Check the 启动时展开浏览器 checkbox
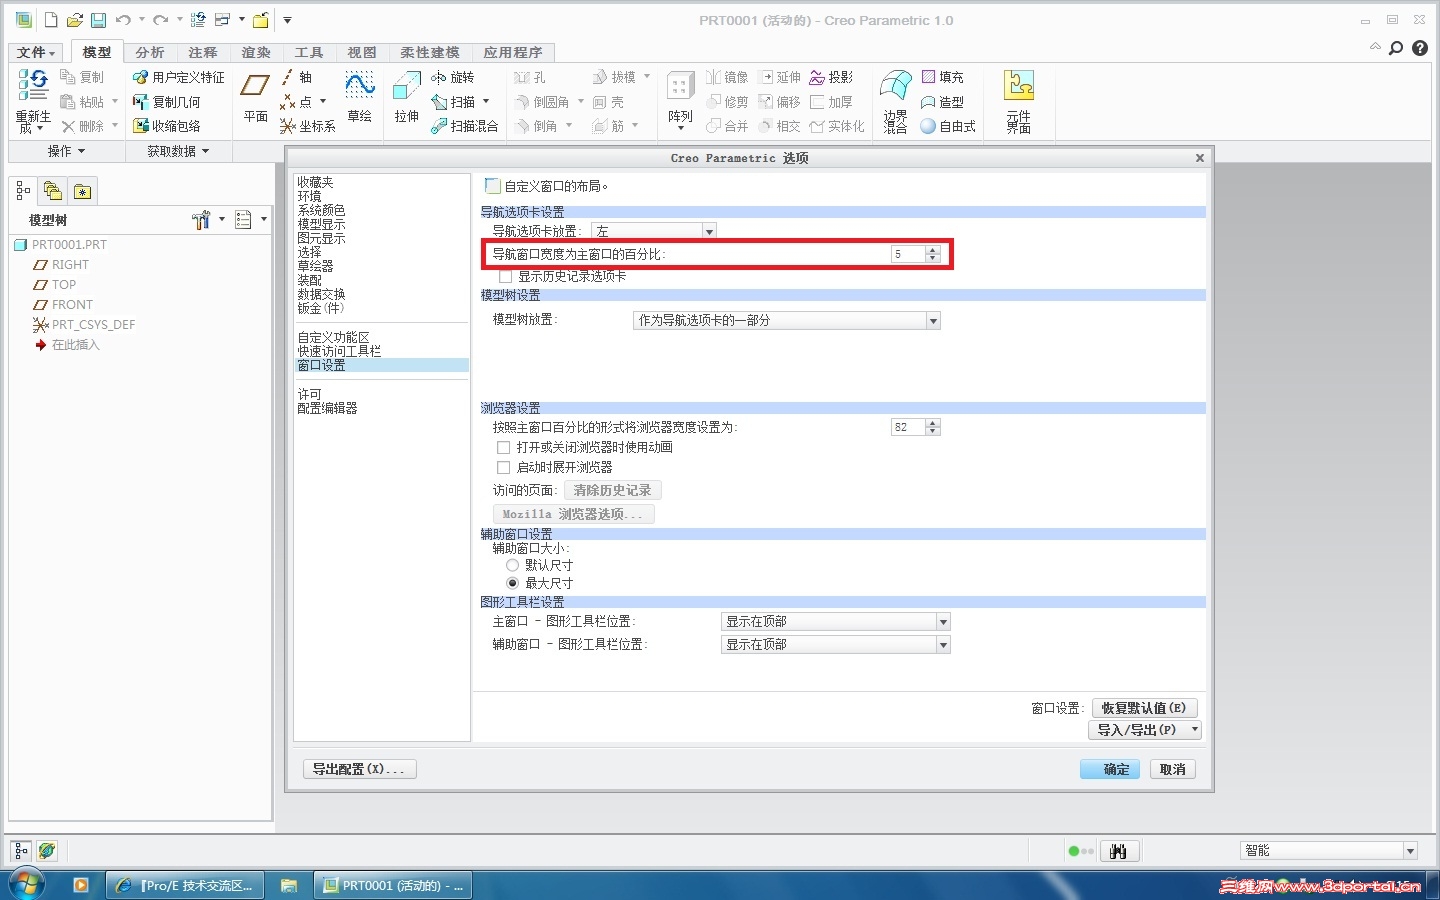1440x900 pixels. click(503, 467)
